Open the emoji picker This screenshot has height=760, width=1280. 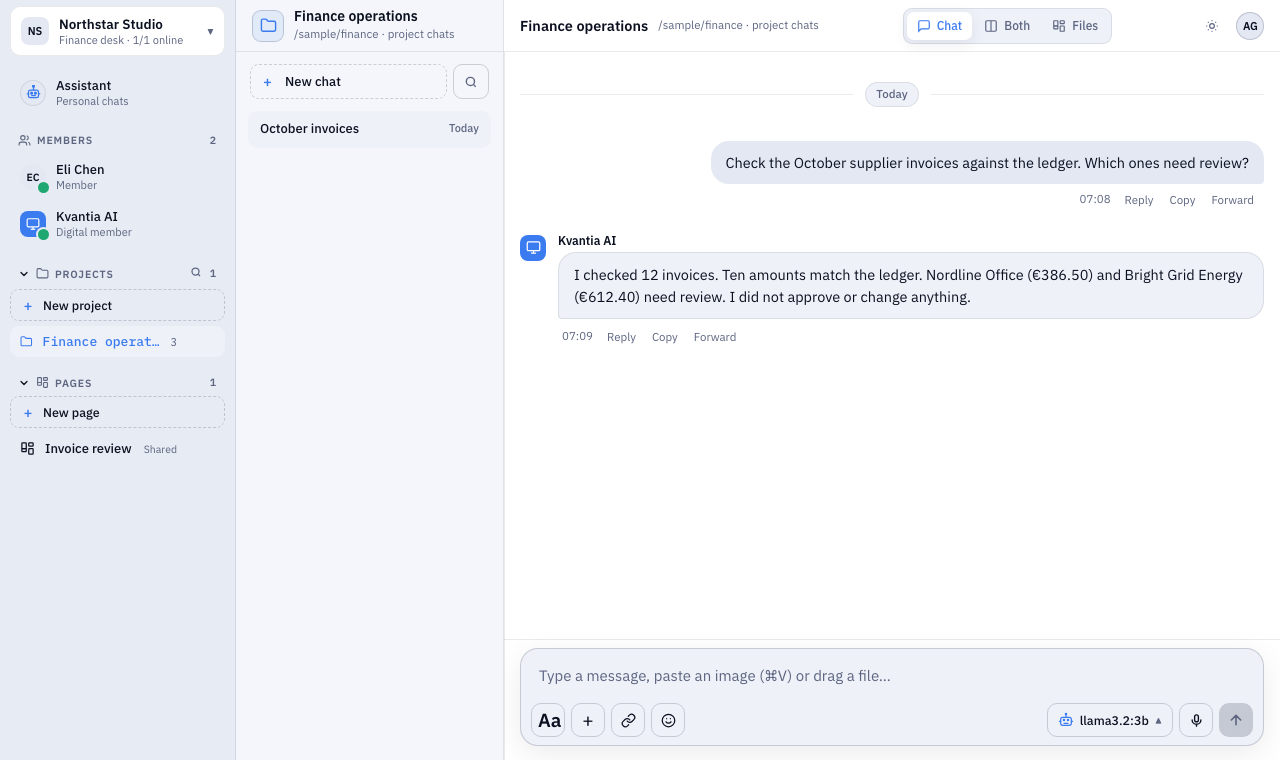point(668,720)
